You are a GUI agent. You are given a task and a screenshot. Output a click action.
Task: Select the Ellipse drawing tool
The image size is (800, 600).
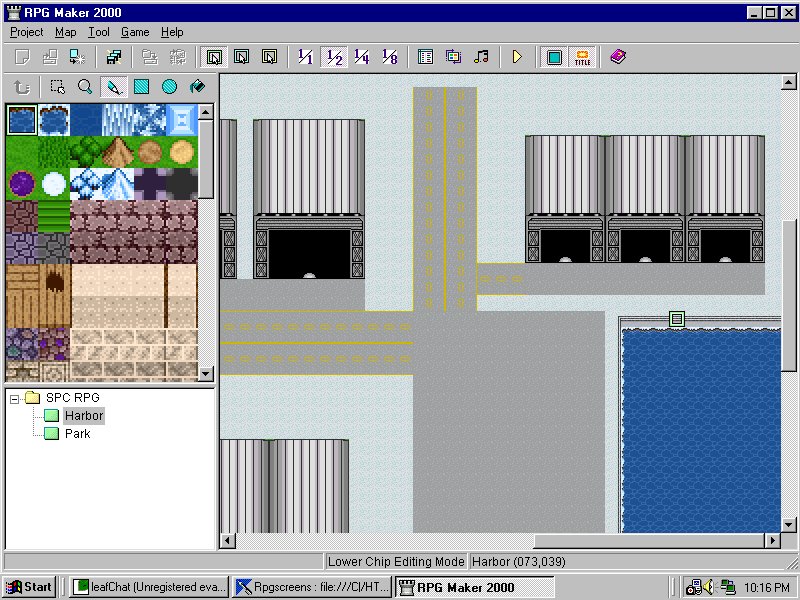(169, 87)
